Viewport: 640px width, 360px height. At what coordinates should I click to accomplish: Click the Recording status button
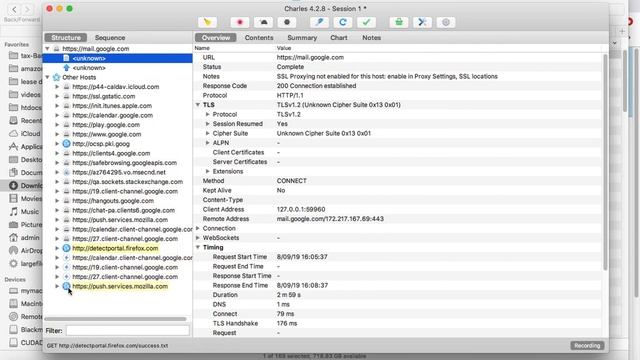coord(587,345)
